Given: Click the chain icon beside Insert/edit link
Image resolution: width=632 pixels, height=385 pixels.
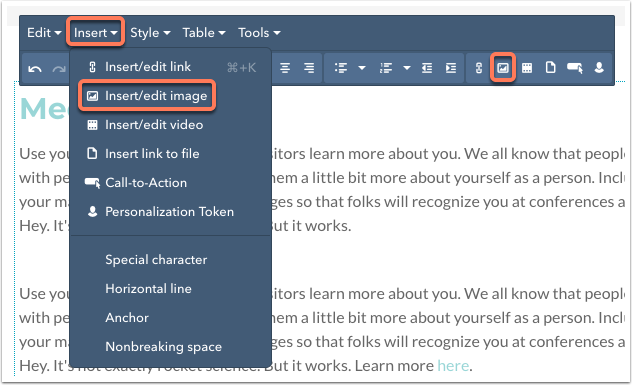Looking at the screenshot, I should coord(92,67).
